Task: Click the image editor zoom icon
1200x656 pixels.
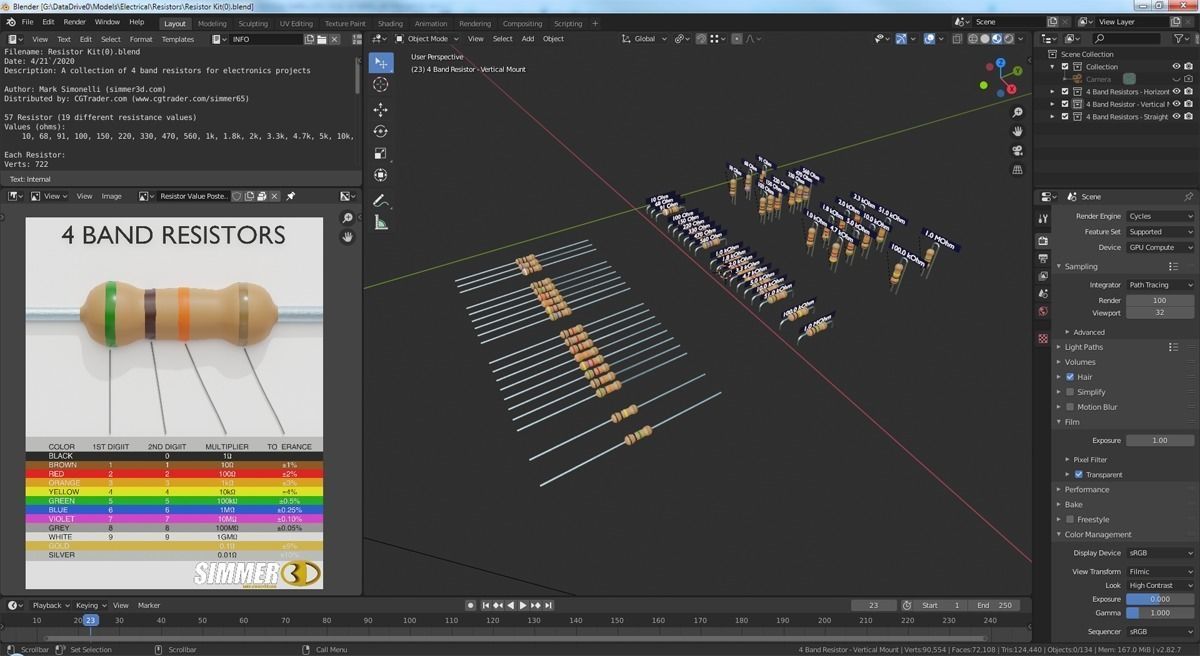Action: point(347,218)
